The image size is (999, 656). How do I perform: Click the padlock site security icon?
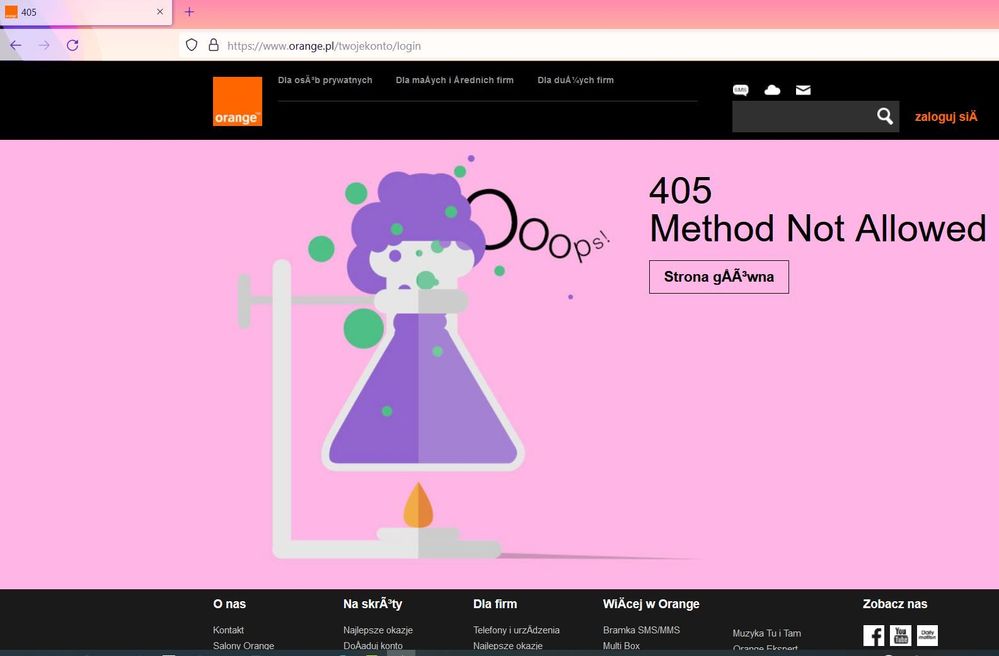tap(213, 45)
